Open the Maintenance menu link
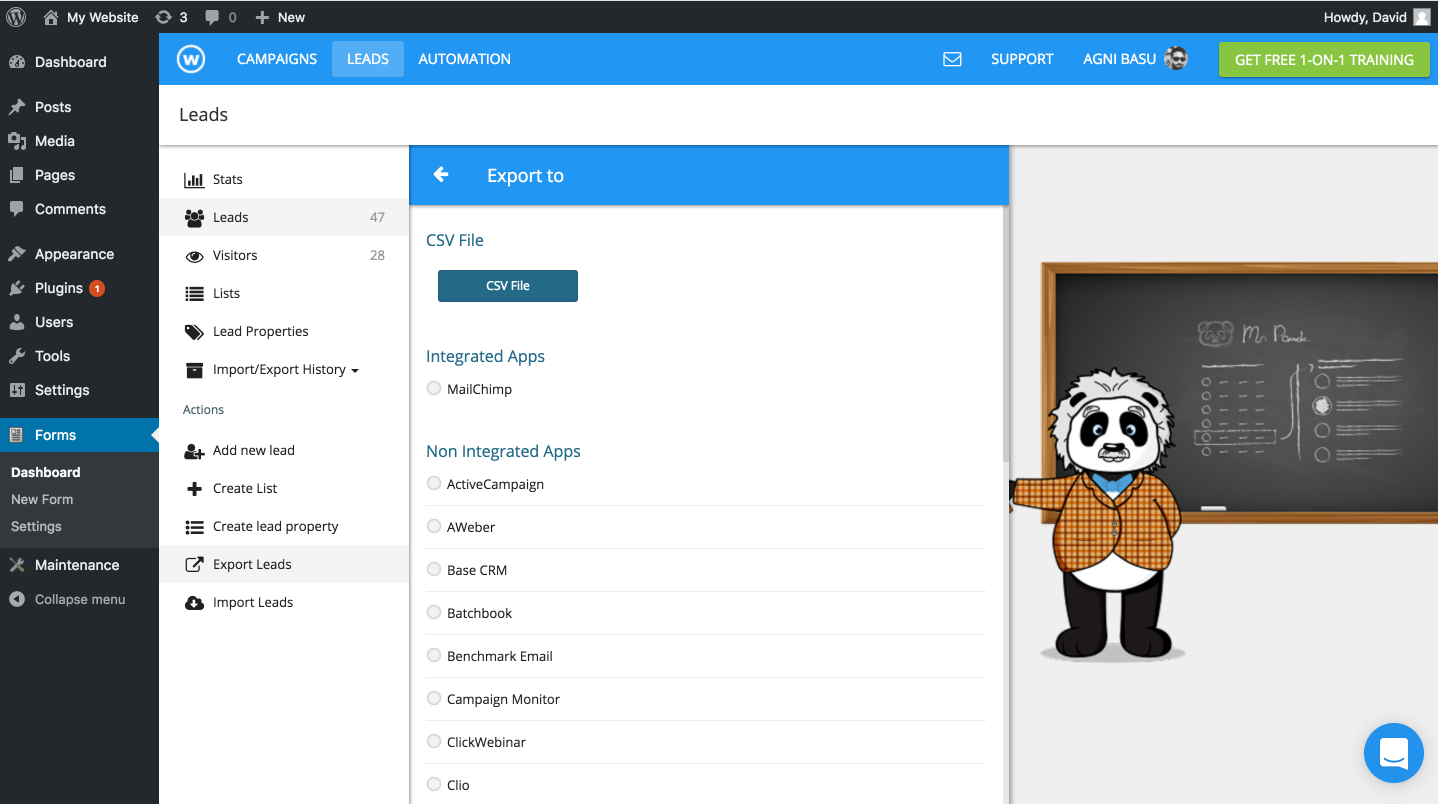The width and height of the screenshot is (1438, 804). pos(79,565)
